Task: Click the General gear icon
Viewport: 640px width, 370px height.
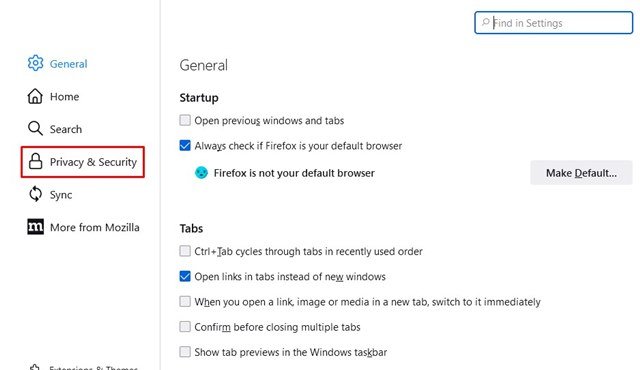Action: [x=36, y=63]
